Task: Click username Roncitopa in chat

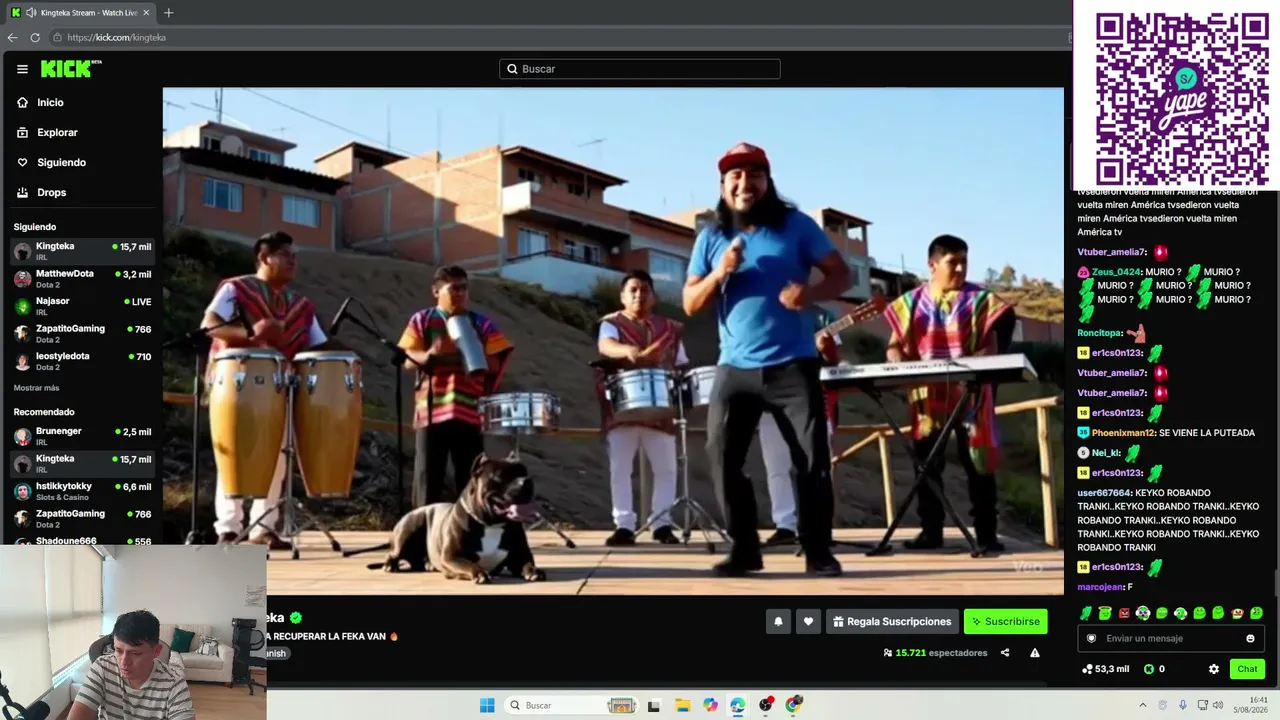Action: tap(1099, 333)
